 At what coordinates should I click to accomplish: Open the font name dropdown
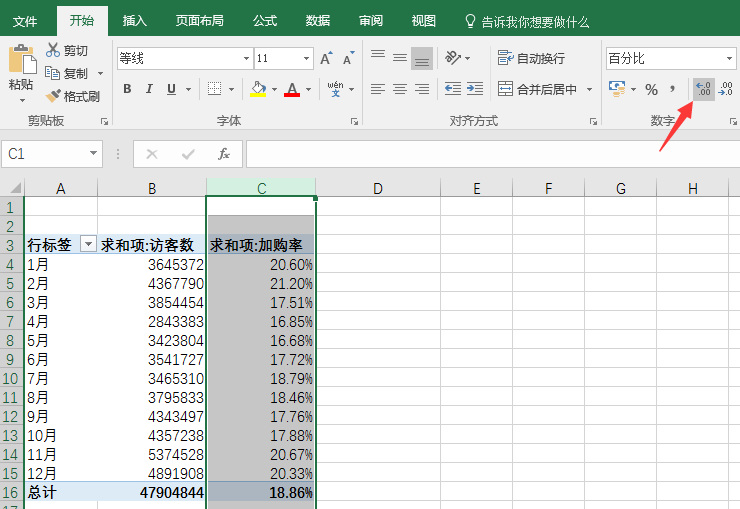tap(246, 59)
